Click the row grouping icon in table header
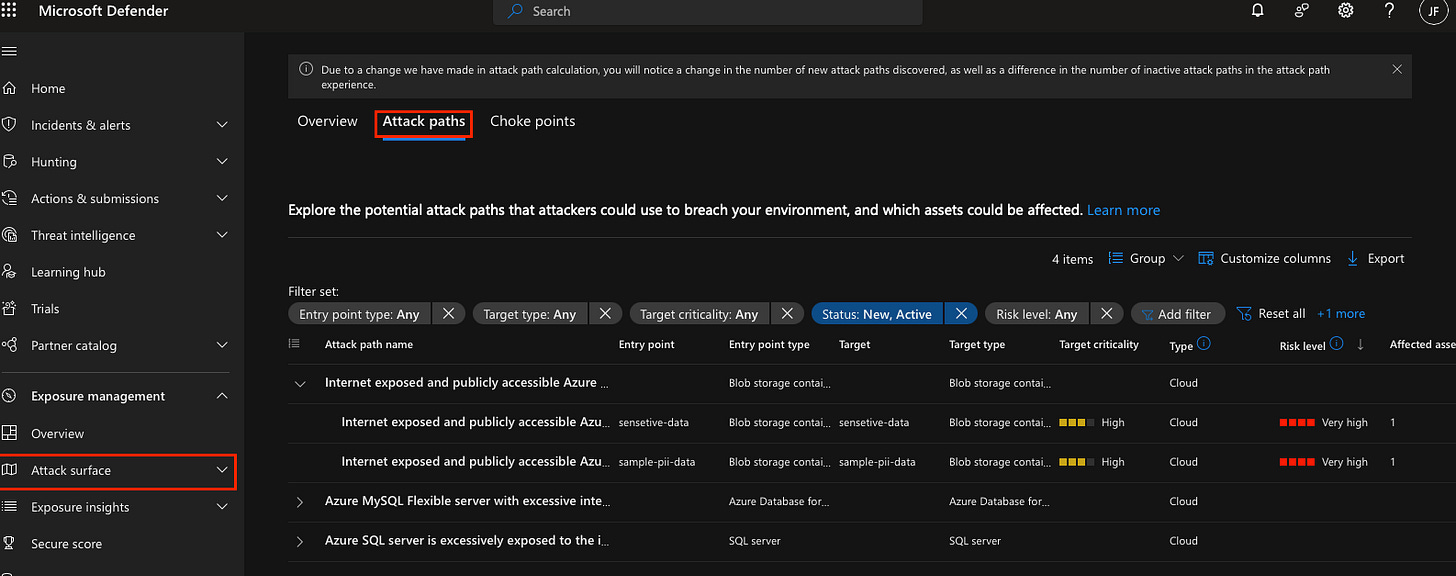The width and height of the screenshot is (1456, 576). [294, 344]
